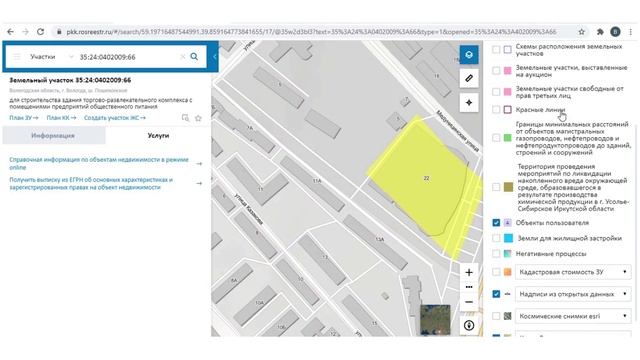Click the cyan swatch for Земли для жилищной застройки
The width and height of the screenshot is (640, 360).
point(508,238)
